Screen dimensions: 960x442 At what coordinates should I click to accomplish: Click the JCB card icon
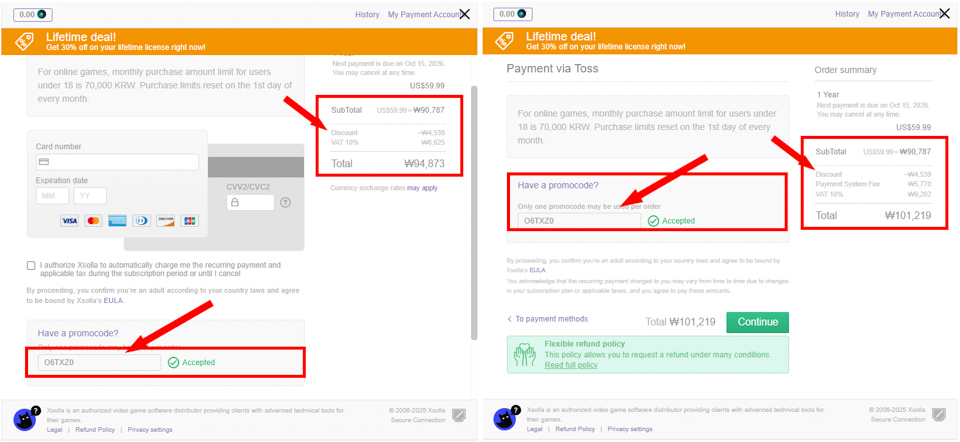190,221
